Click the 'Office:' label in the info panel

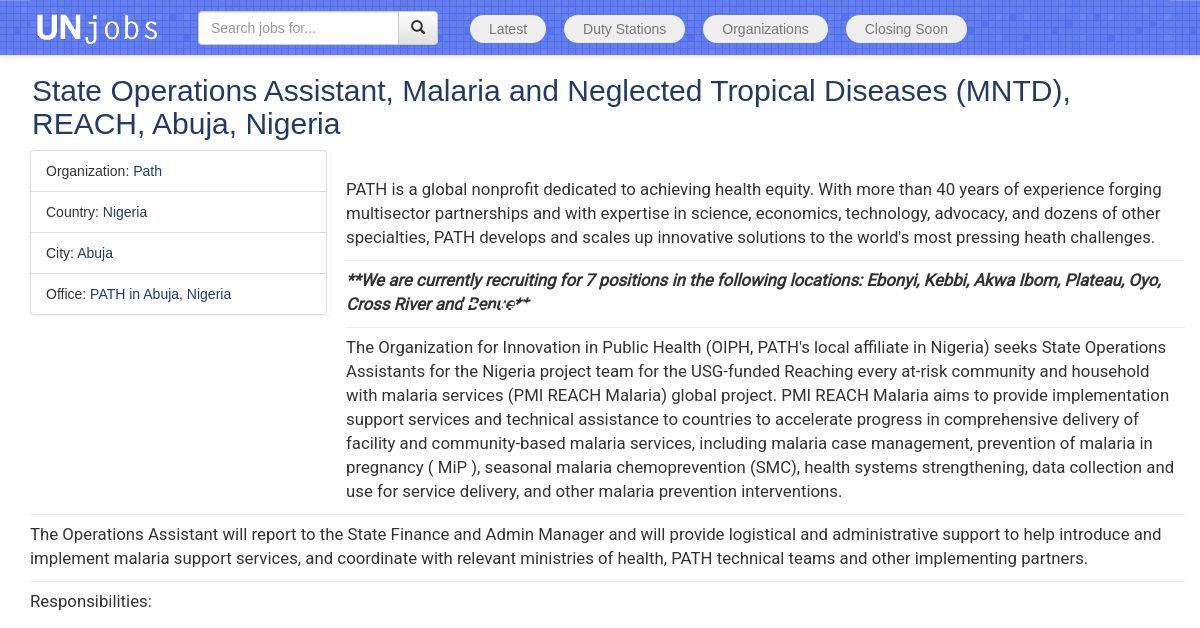coord(66,294)
